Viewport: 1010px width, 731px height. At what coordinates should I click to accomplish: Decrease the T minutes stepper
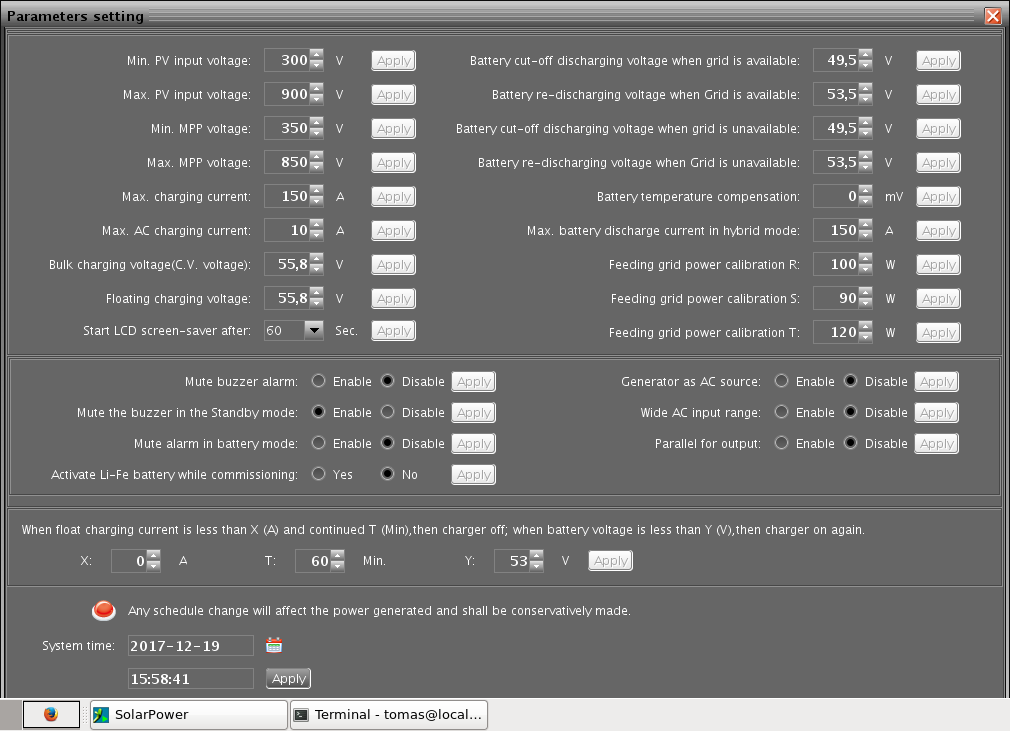click(338, 566)
